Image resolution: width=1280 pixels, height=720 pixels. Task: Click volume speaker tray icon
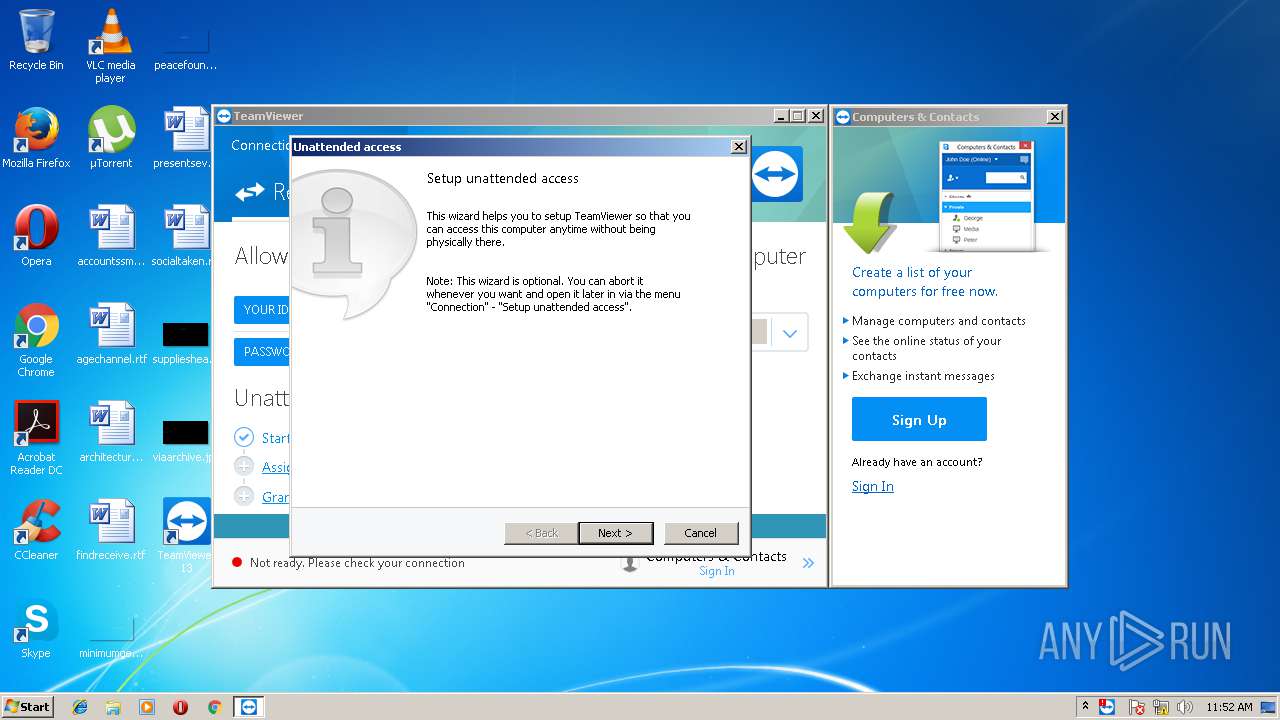pyautogui.click(x=1185, y=707)
